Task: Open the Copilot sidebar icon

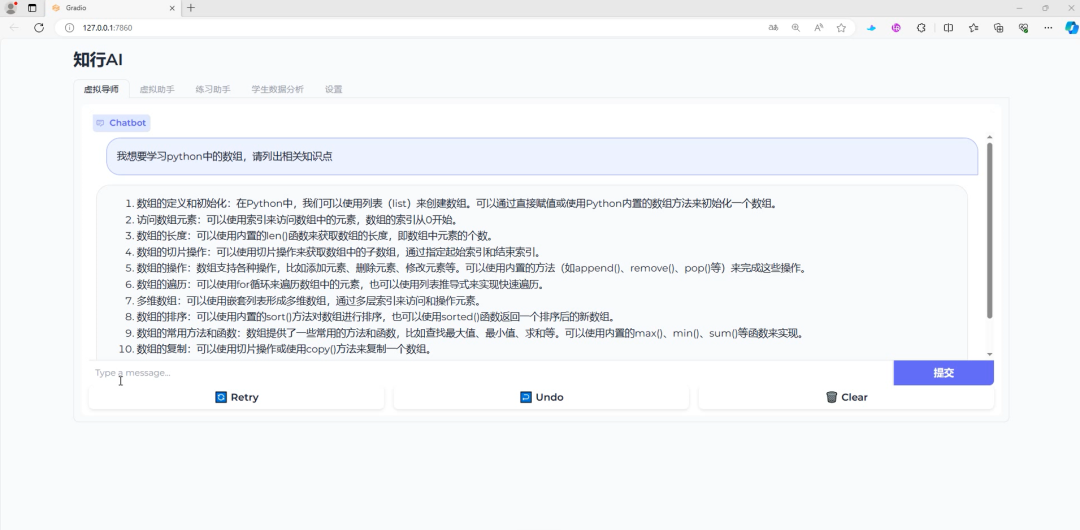Action: click(1071, 28)
